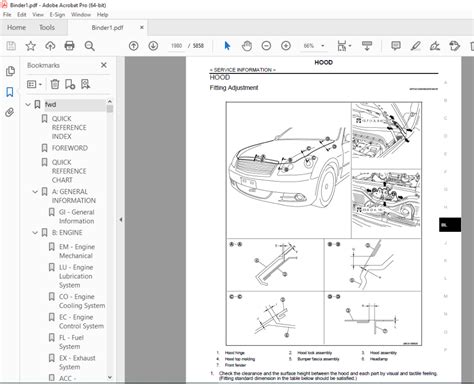Switch to the Tools tab
Screen dimensions: 474x384
(x=47, y=27)
